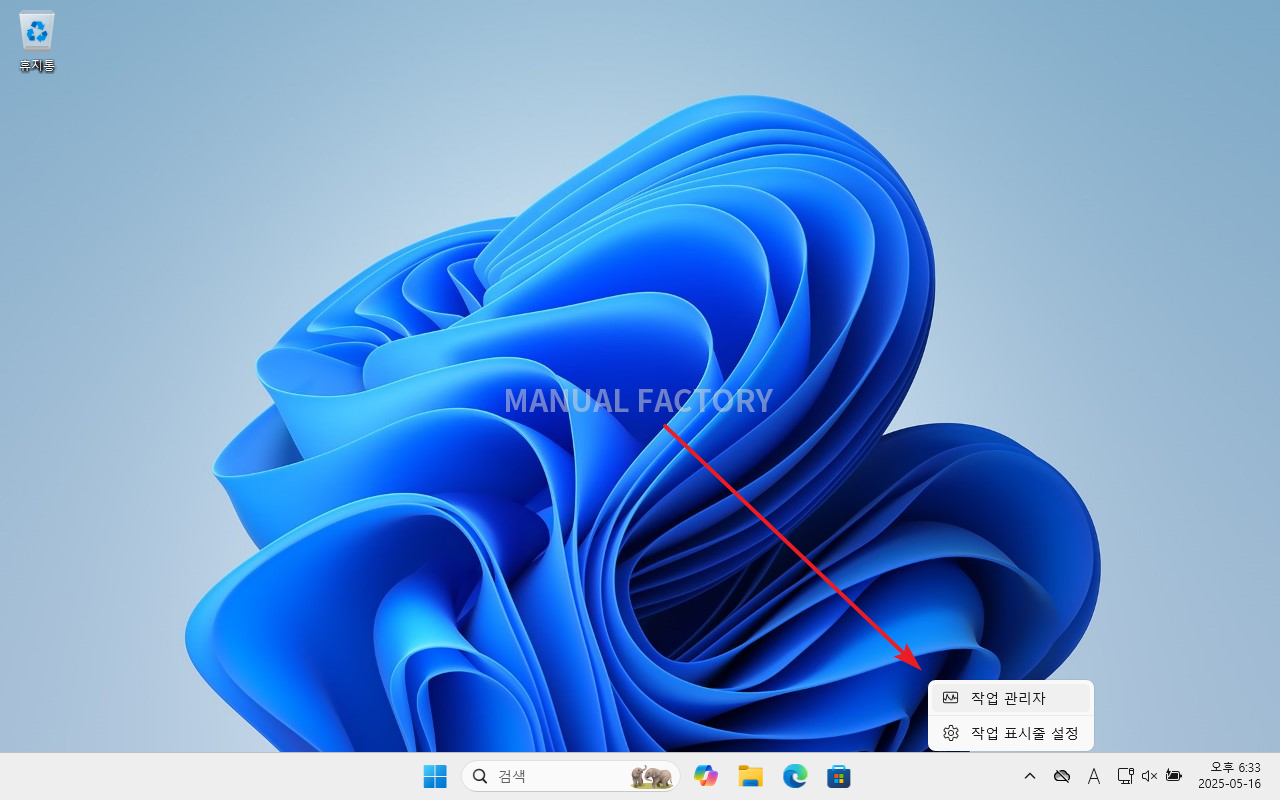Image resolution: width=1280 pixels, height=800 pixels.
Task: Open File Explorer from the taskbar
Action: (x=751, y=776)
